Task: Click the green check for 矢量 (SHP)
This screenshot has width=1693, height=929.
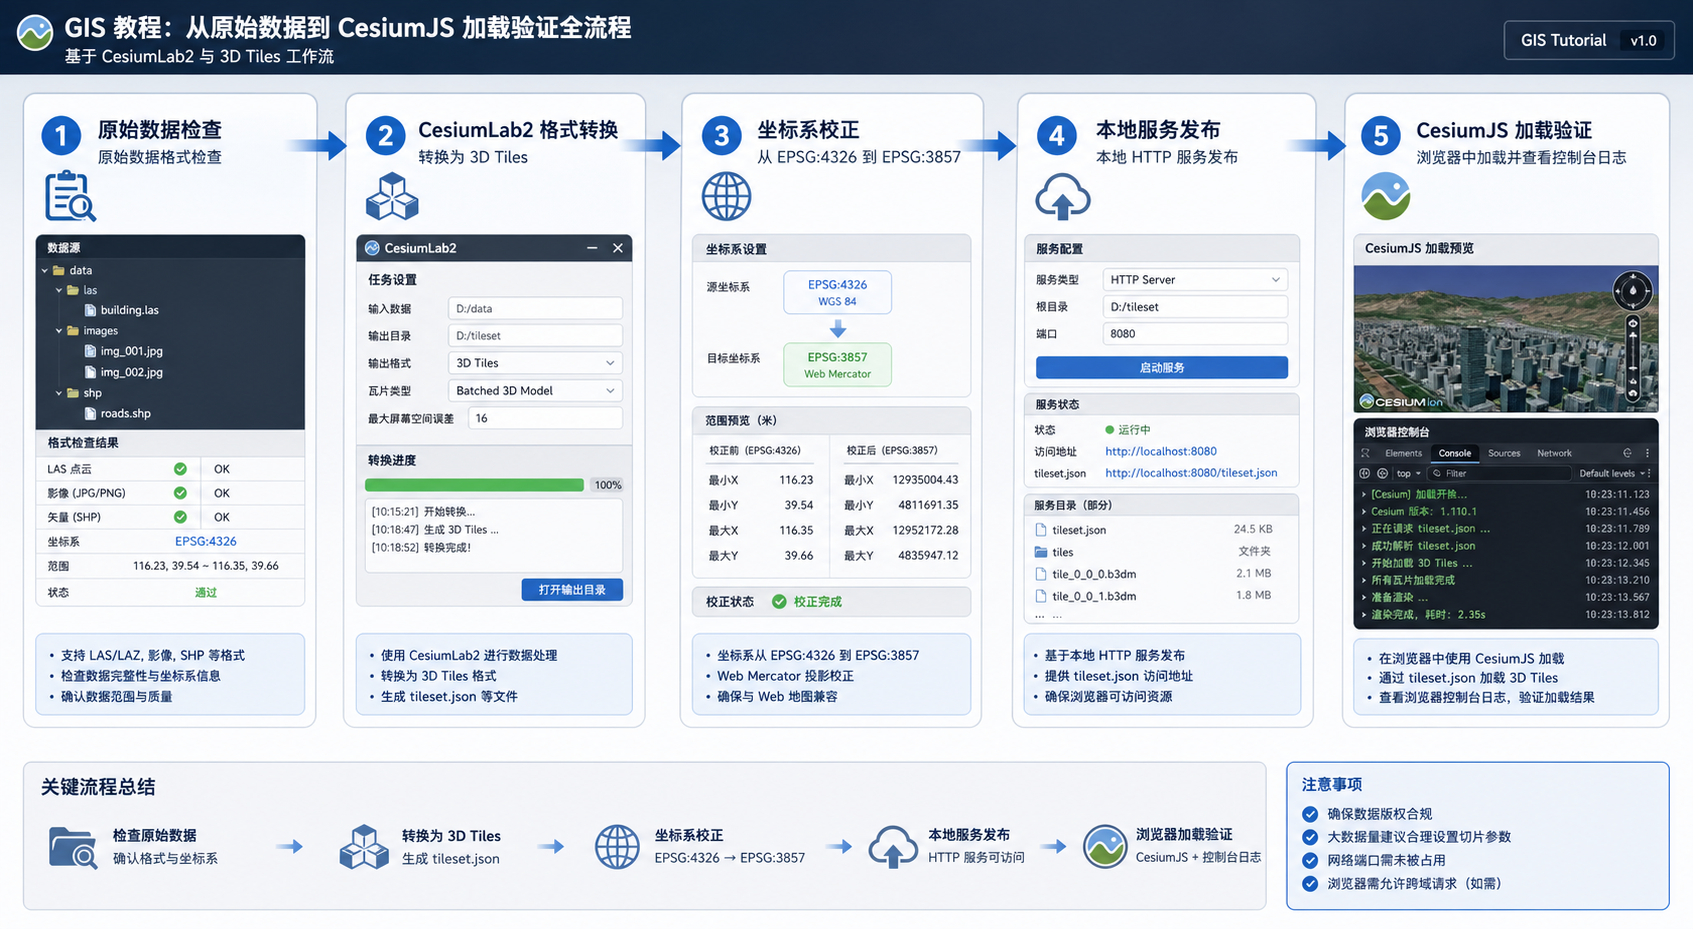Action: tap(180, 517)
